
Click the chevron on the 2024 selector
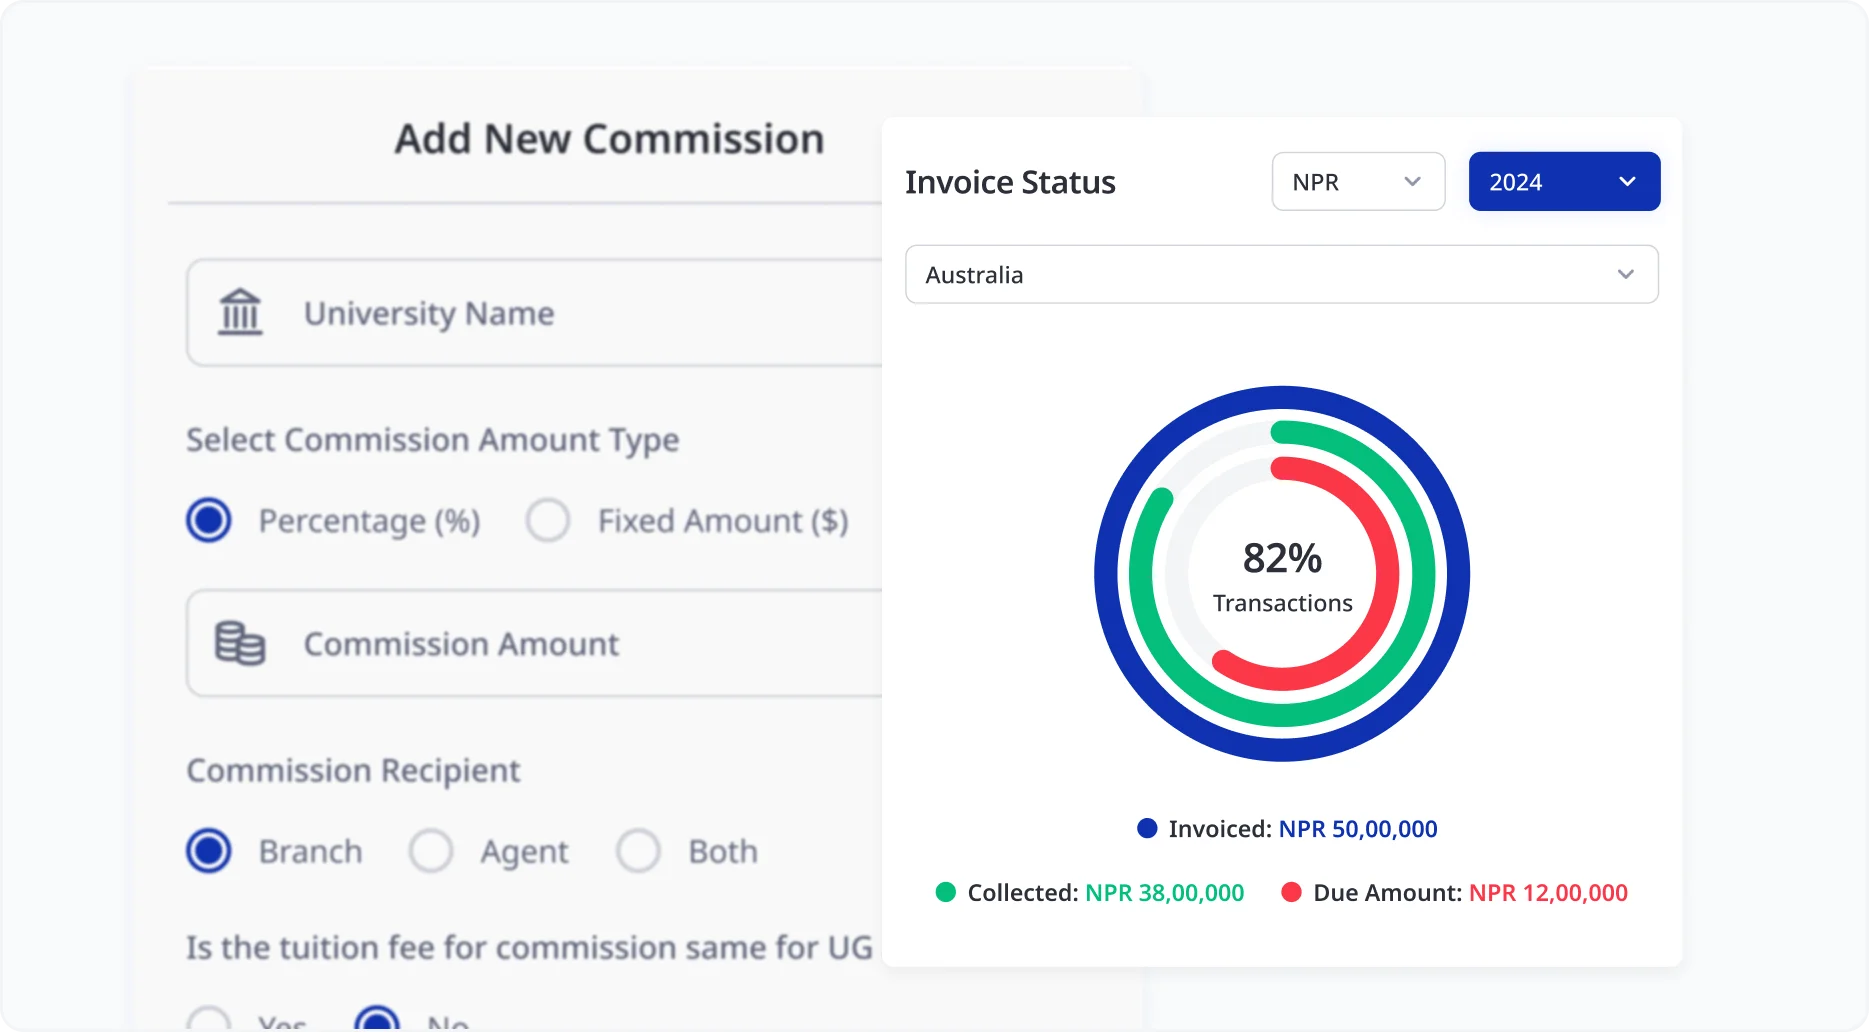click(1627, 181)
